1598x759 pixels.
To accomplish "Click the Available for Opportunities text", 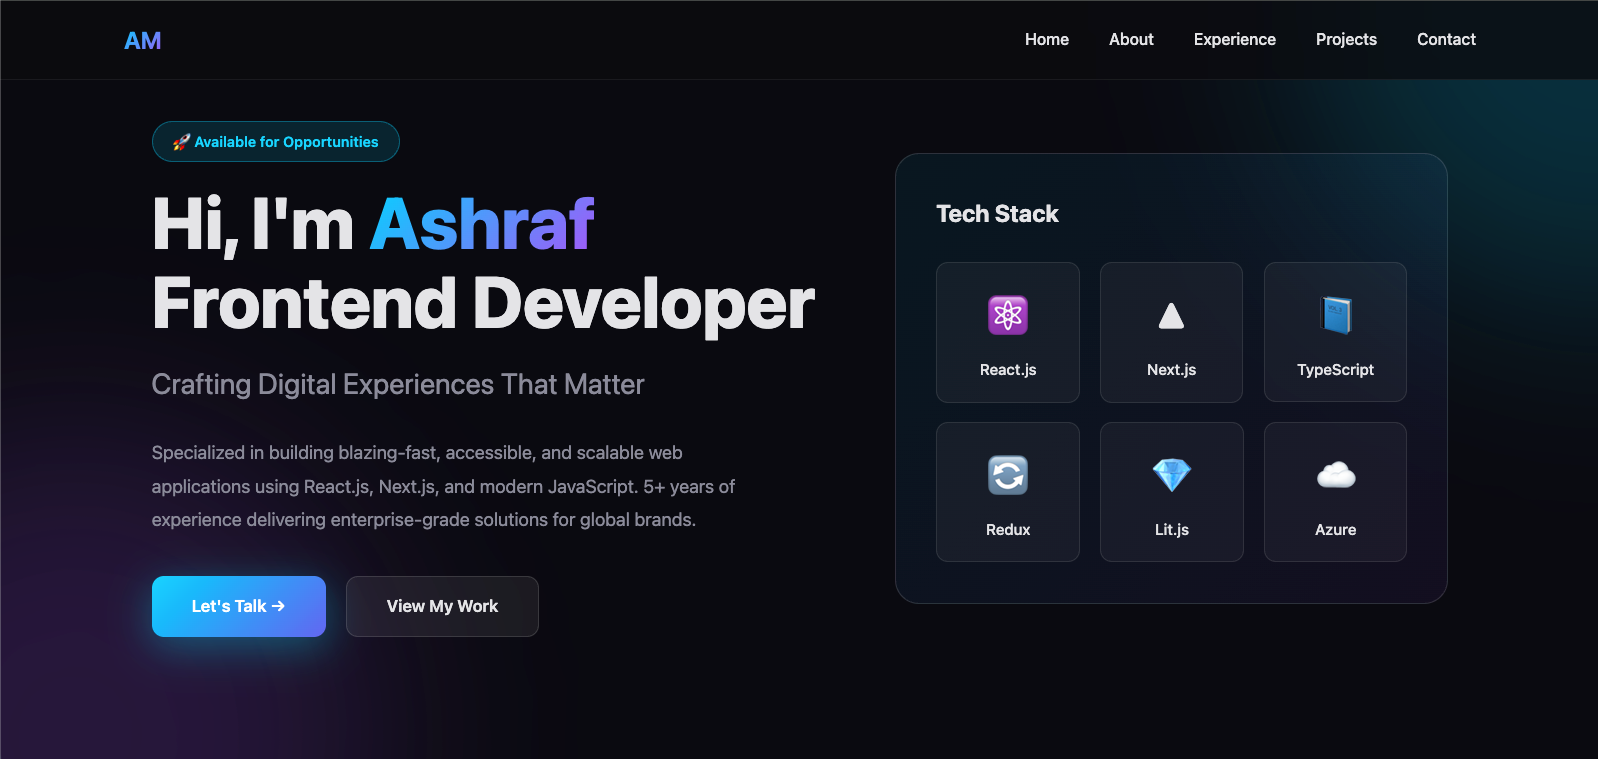I will [x=286, y=142].
